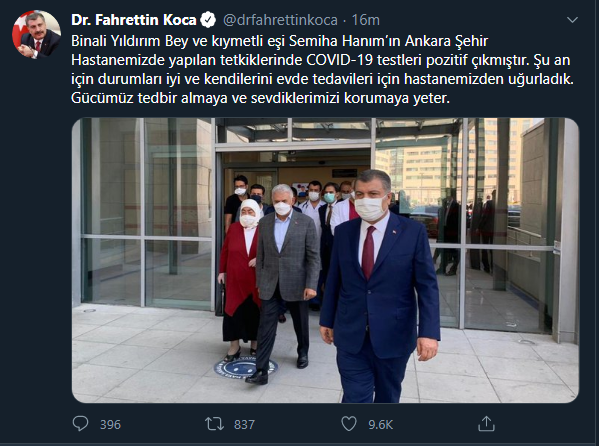Click the tweet body text

pyautogui.click(x=322, y=70)
